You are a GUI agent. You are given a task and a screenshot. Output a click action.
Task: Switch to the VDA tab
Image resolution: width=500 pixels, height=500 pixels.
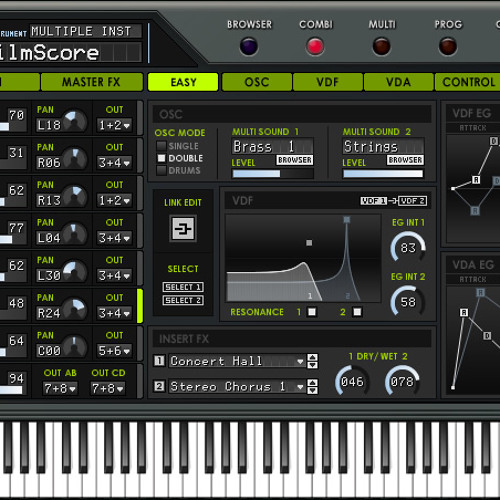click(x=399, y=82)
